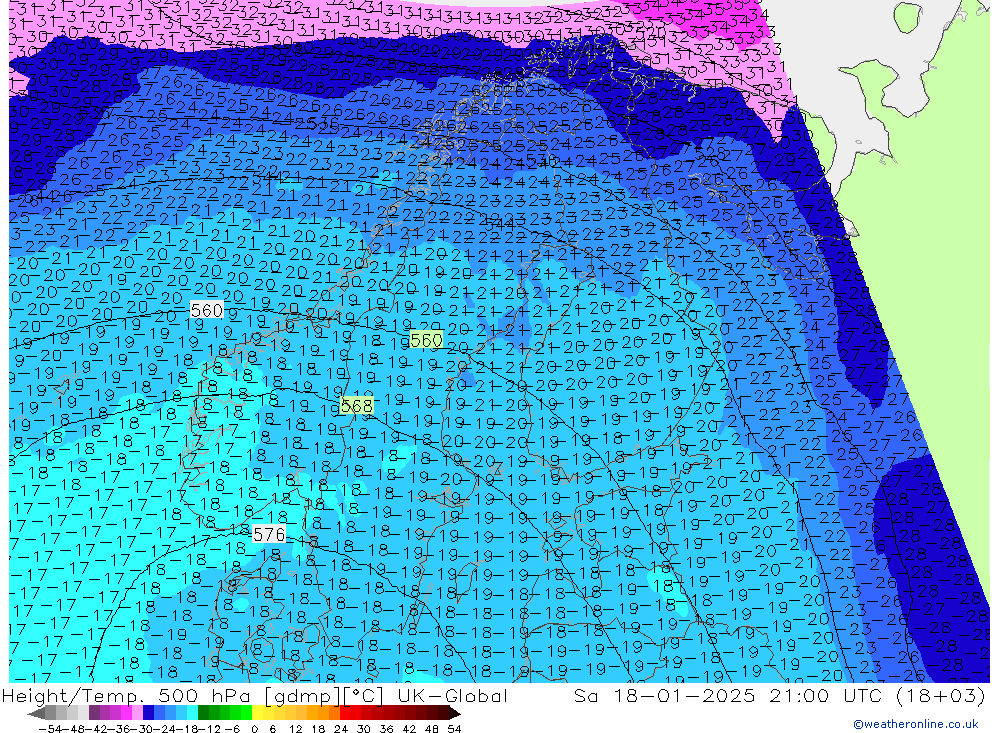
Task: Select the 576 height contour label
Action: (x=268, y=534)
